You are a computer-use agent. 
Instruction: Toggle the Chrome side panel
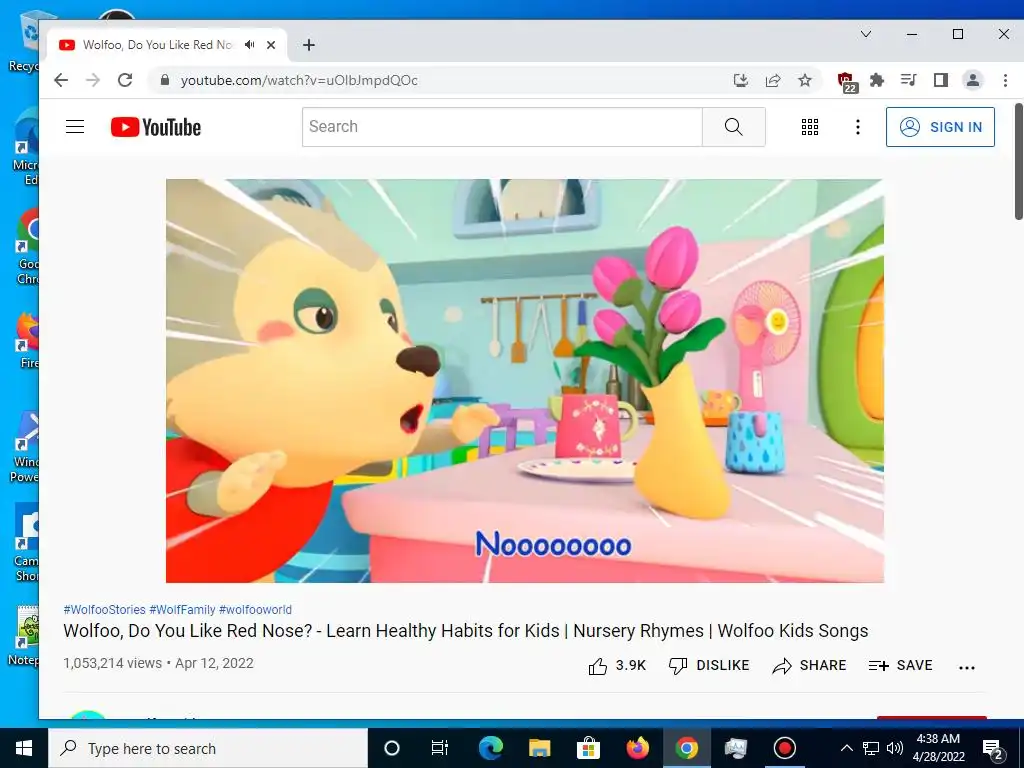940,80
